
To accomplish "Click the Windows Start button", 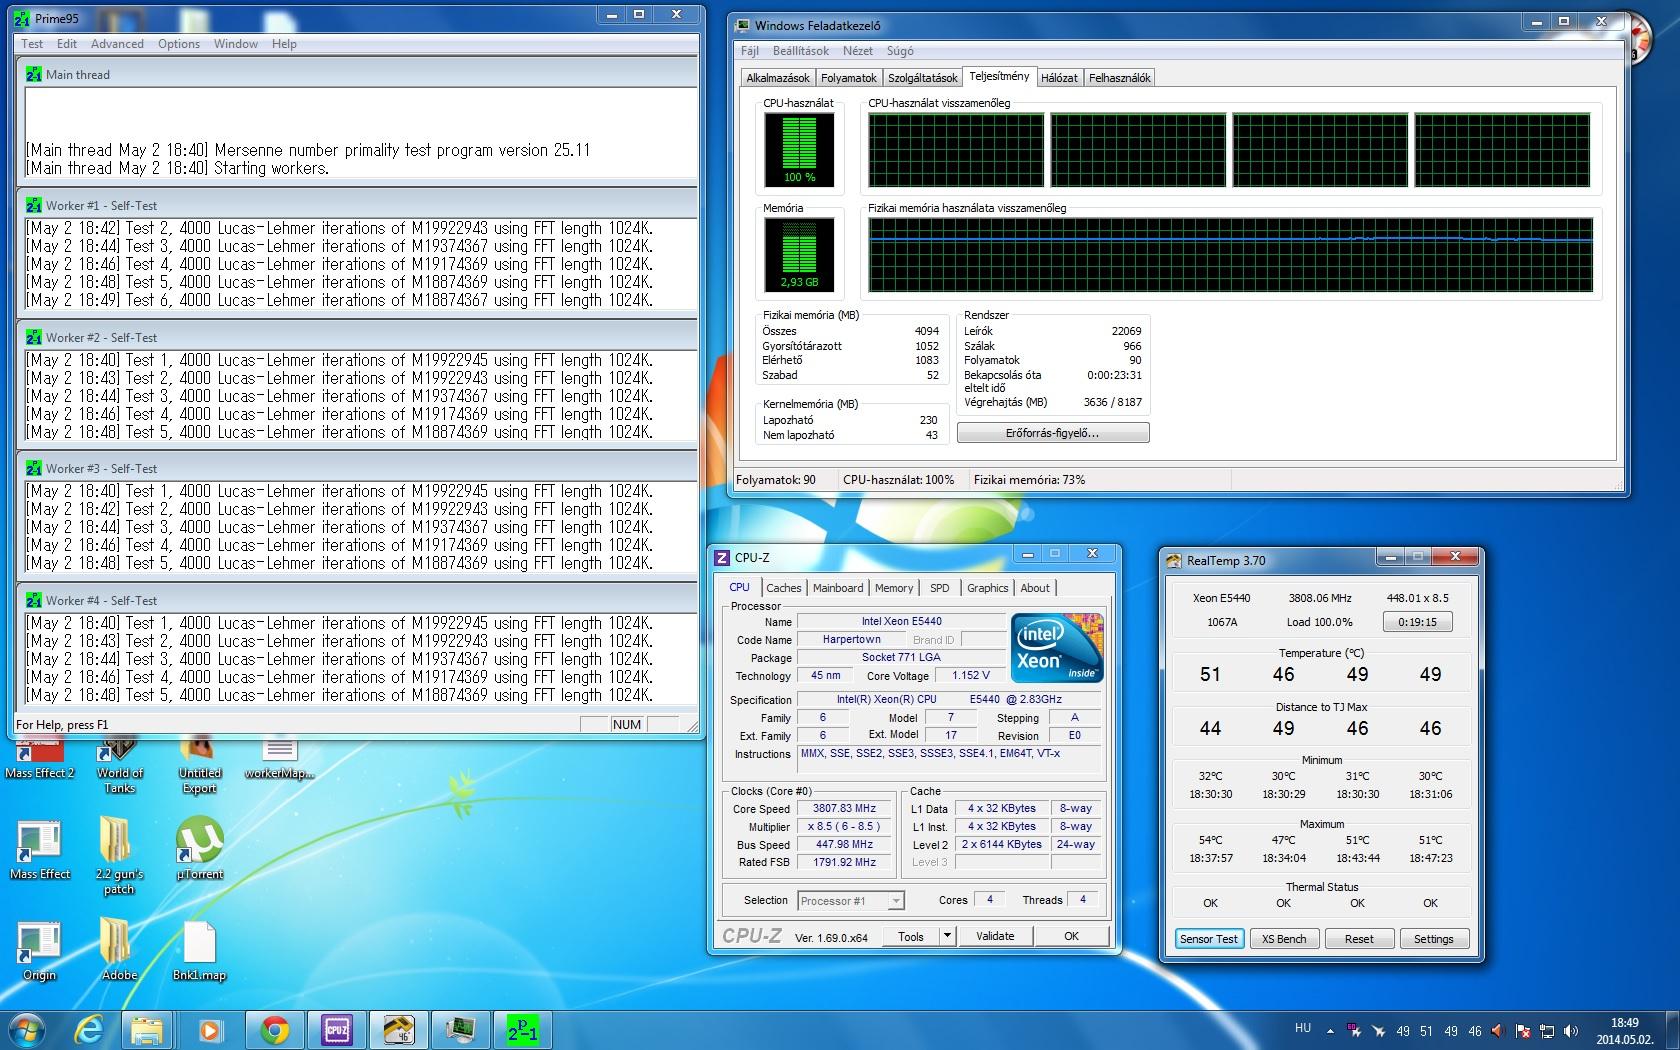I will point(27,1029).
